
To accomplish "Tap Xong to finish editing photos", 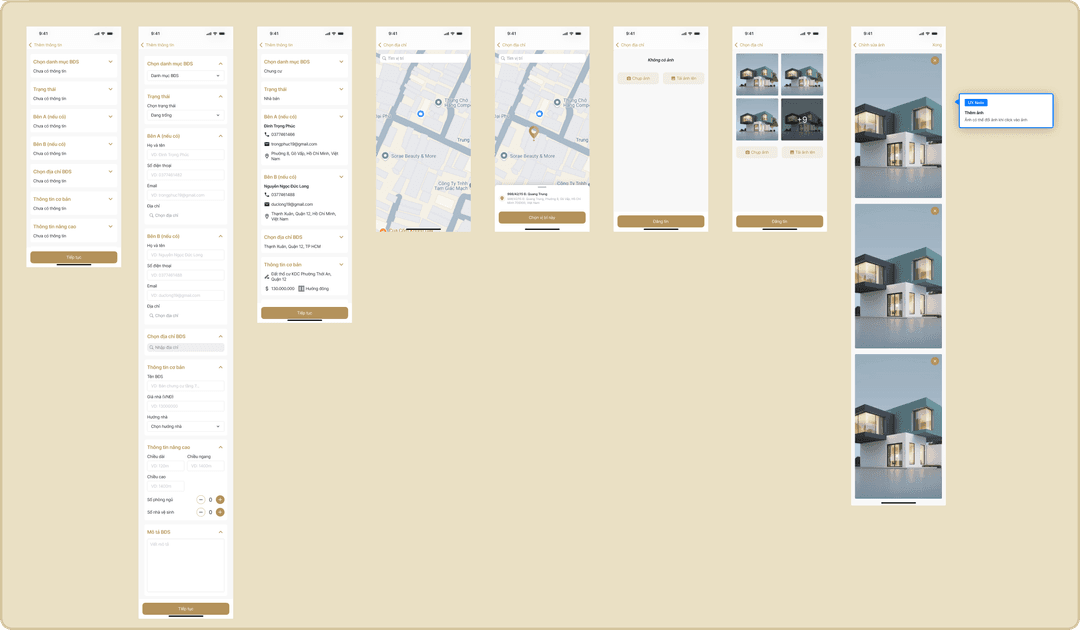I will pyautogui.click(x=936, y=45).
